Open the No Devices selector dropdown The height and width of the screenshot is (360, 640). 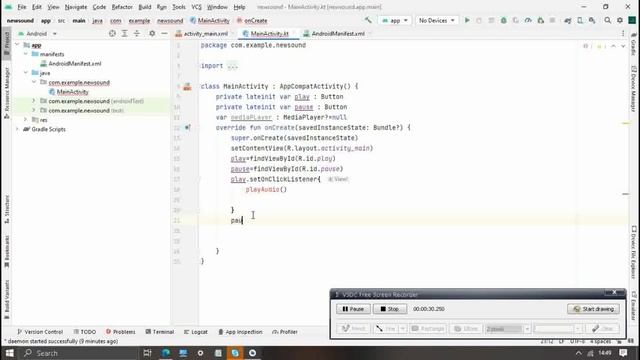point(436,20)
